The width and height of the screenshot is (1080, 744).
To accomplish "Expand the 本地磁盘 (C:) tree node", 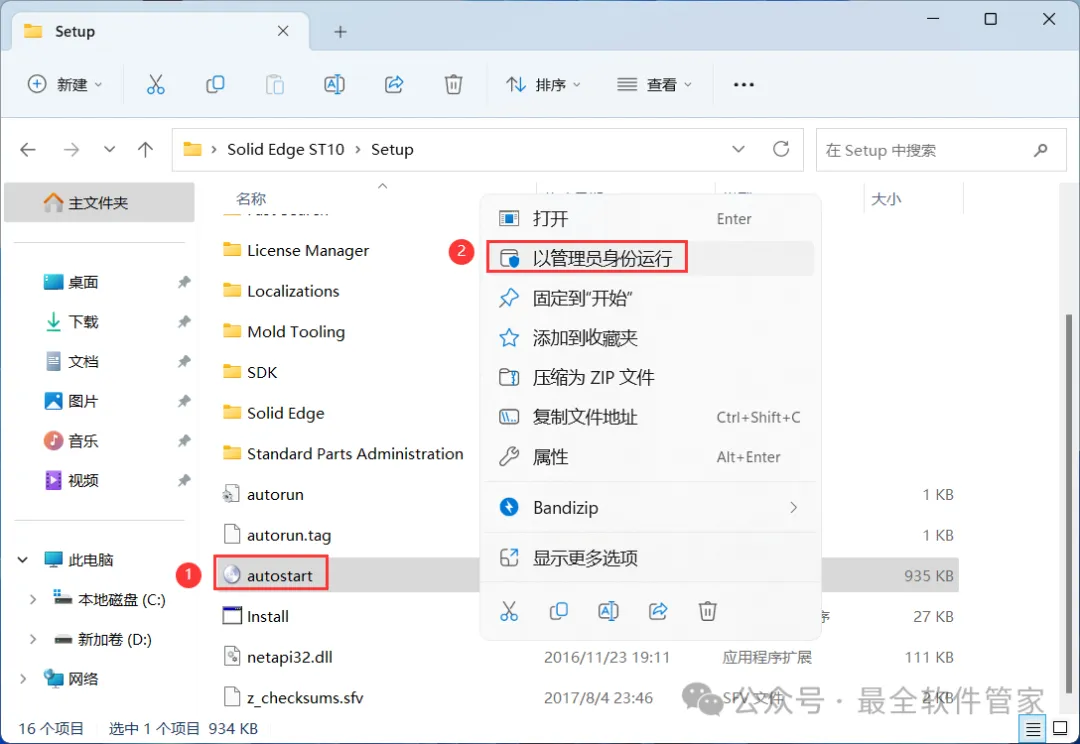I will [32, 600].
